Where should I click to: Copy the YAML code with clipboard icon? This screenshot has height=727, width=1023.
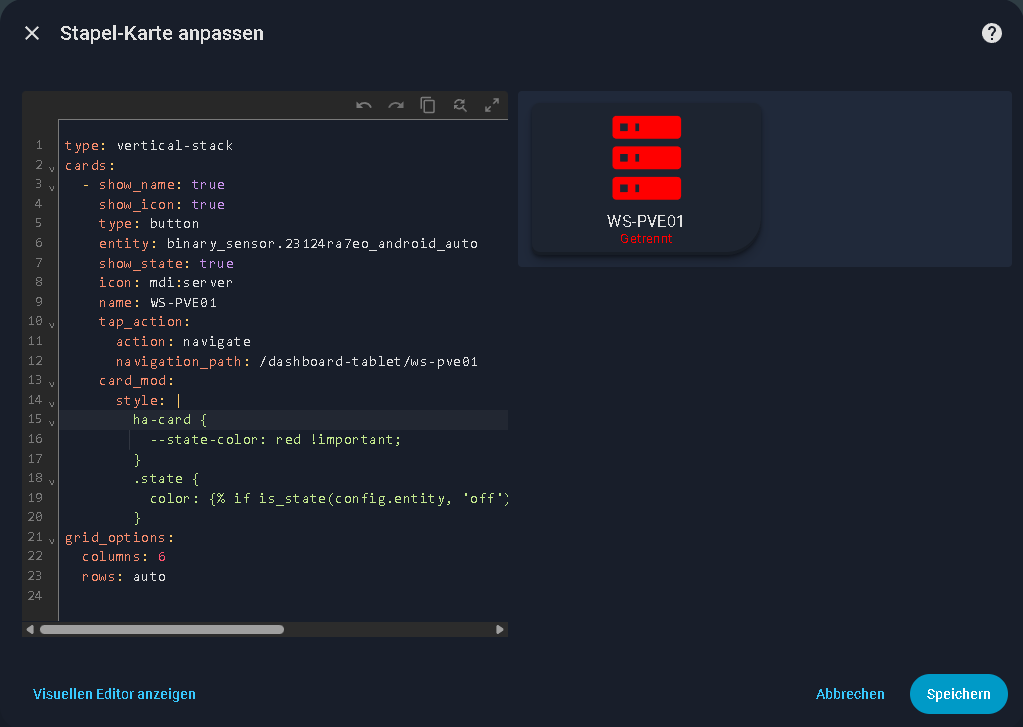pyautogui.click(x=428, y=105)
